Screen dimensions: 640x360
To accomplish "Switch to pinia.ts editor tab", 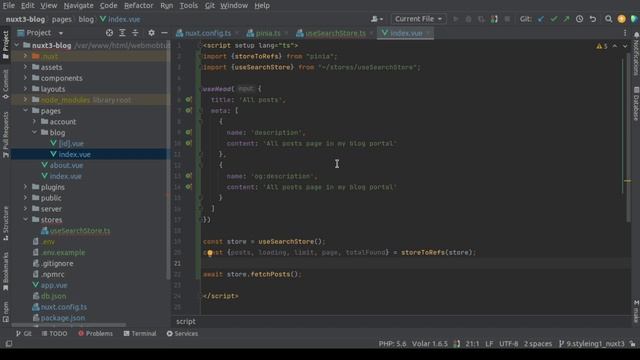I will click(x=267, y=33).
